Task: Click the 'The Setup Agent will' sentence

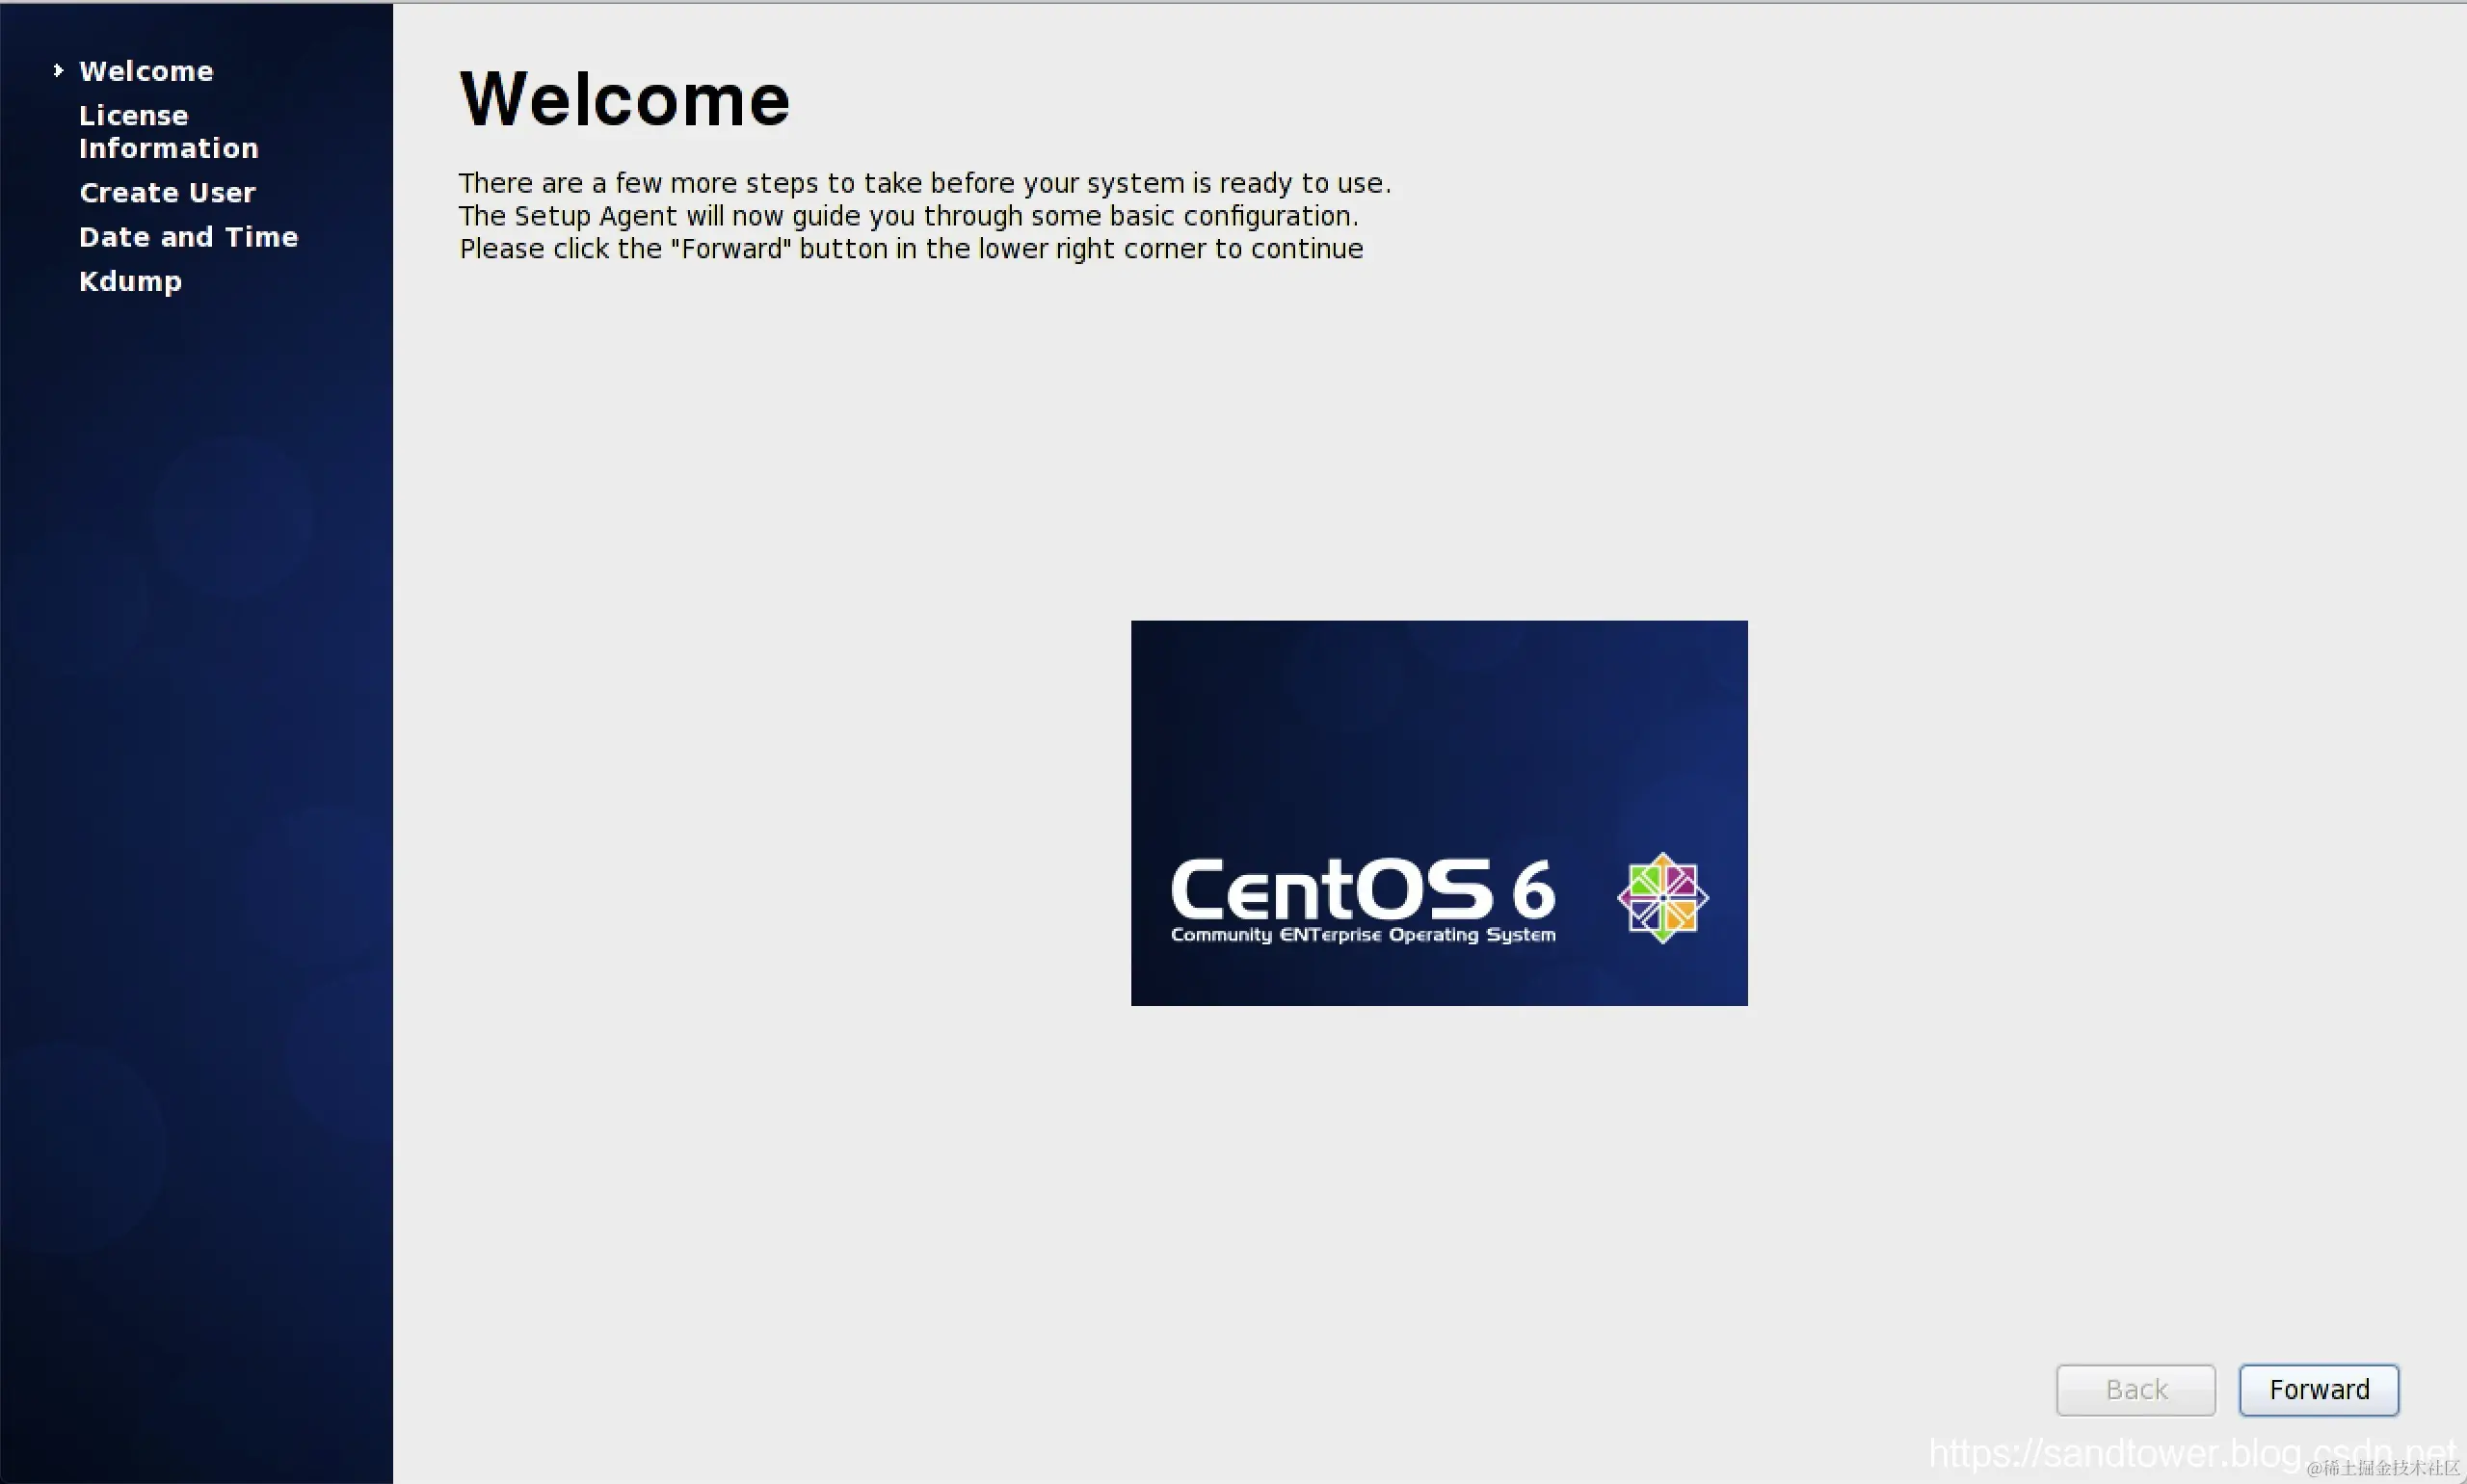Action: pyautogui.click(x=908, y=216)
